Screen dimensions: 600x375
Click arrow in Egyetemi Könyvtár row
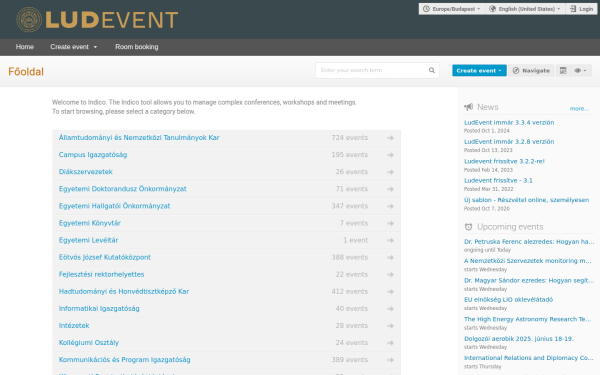(390, 223)
